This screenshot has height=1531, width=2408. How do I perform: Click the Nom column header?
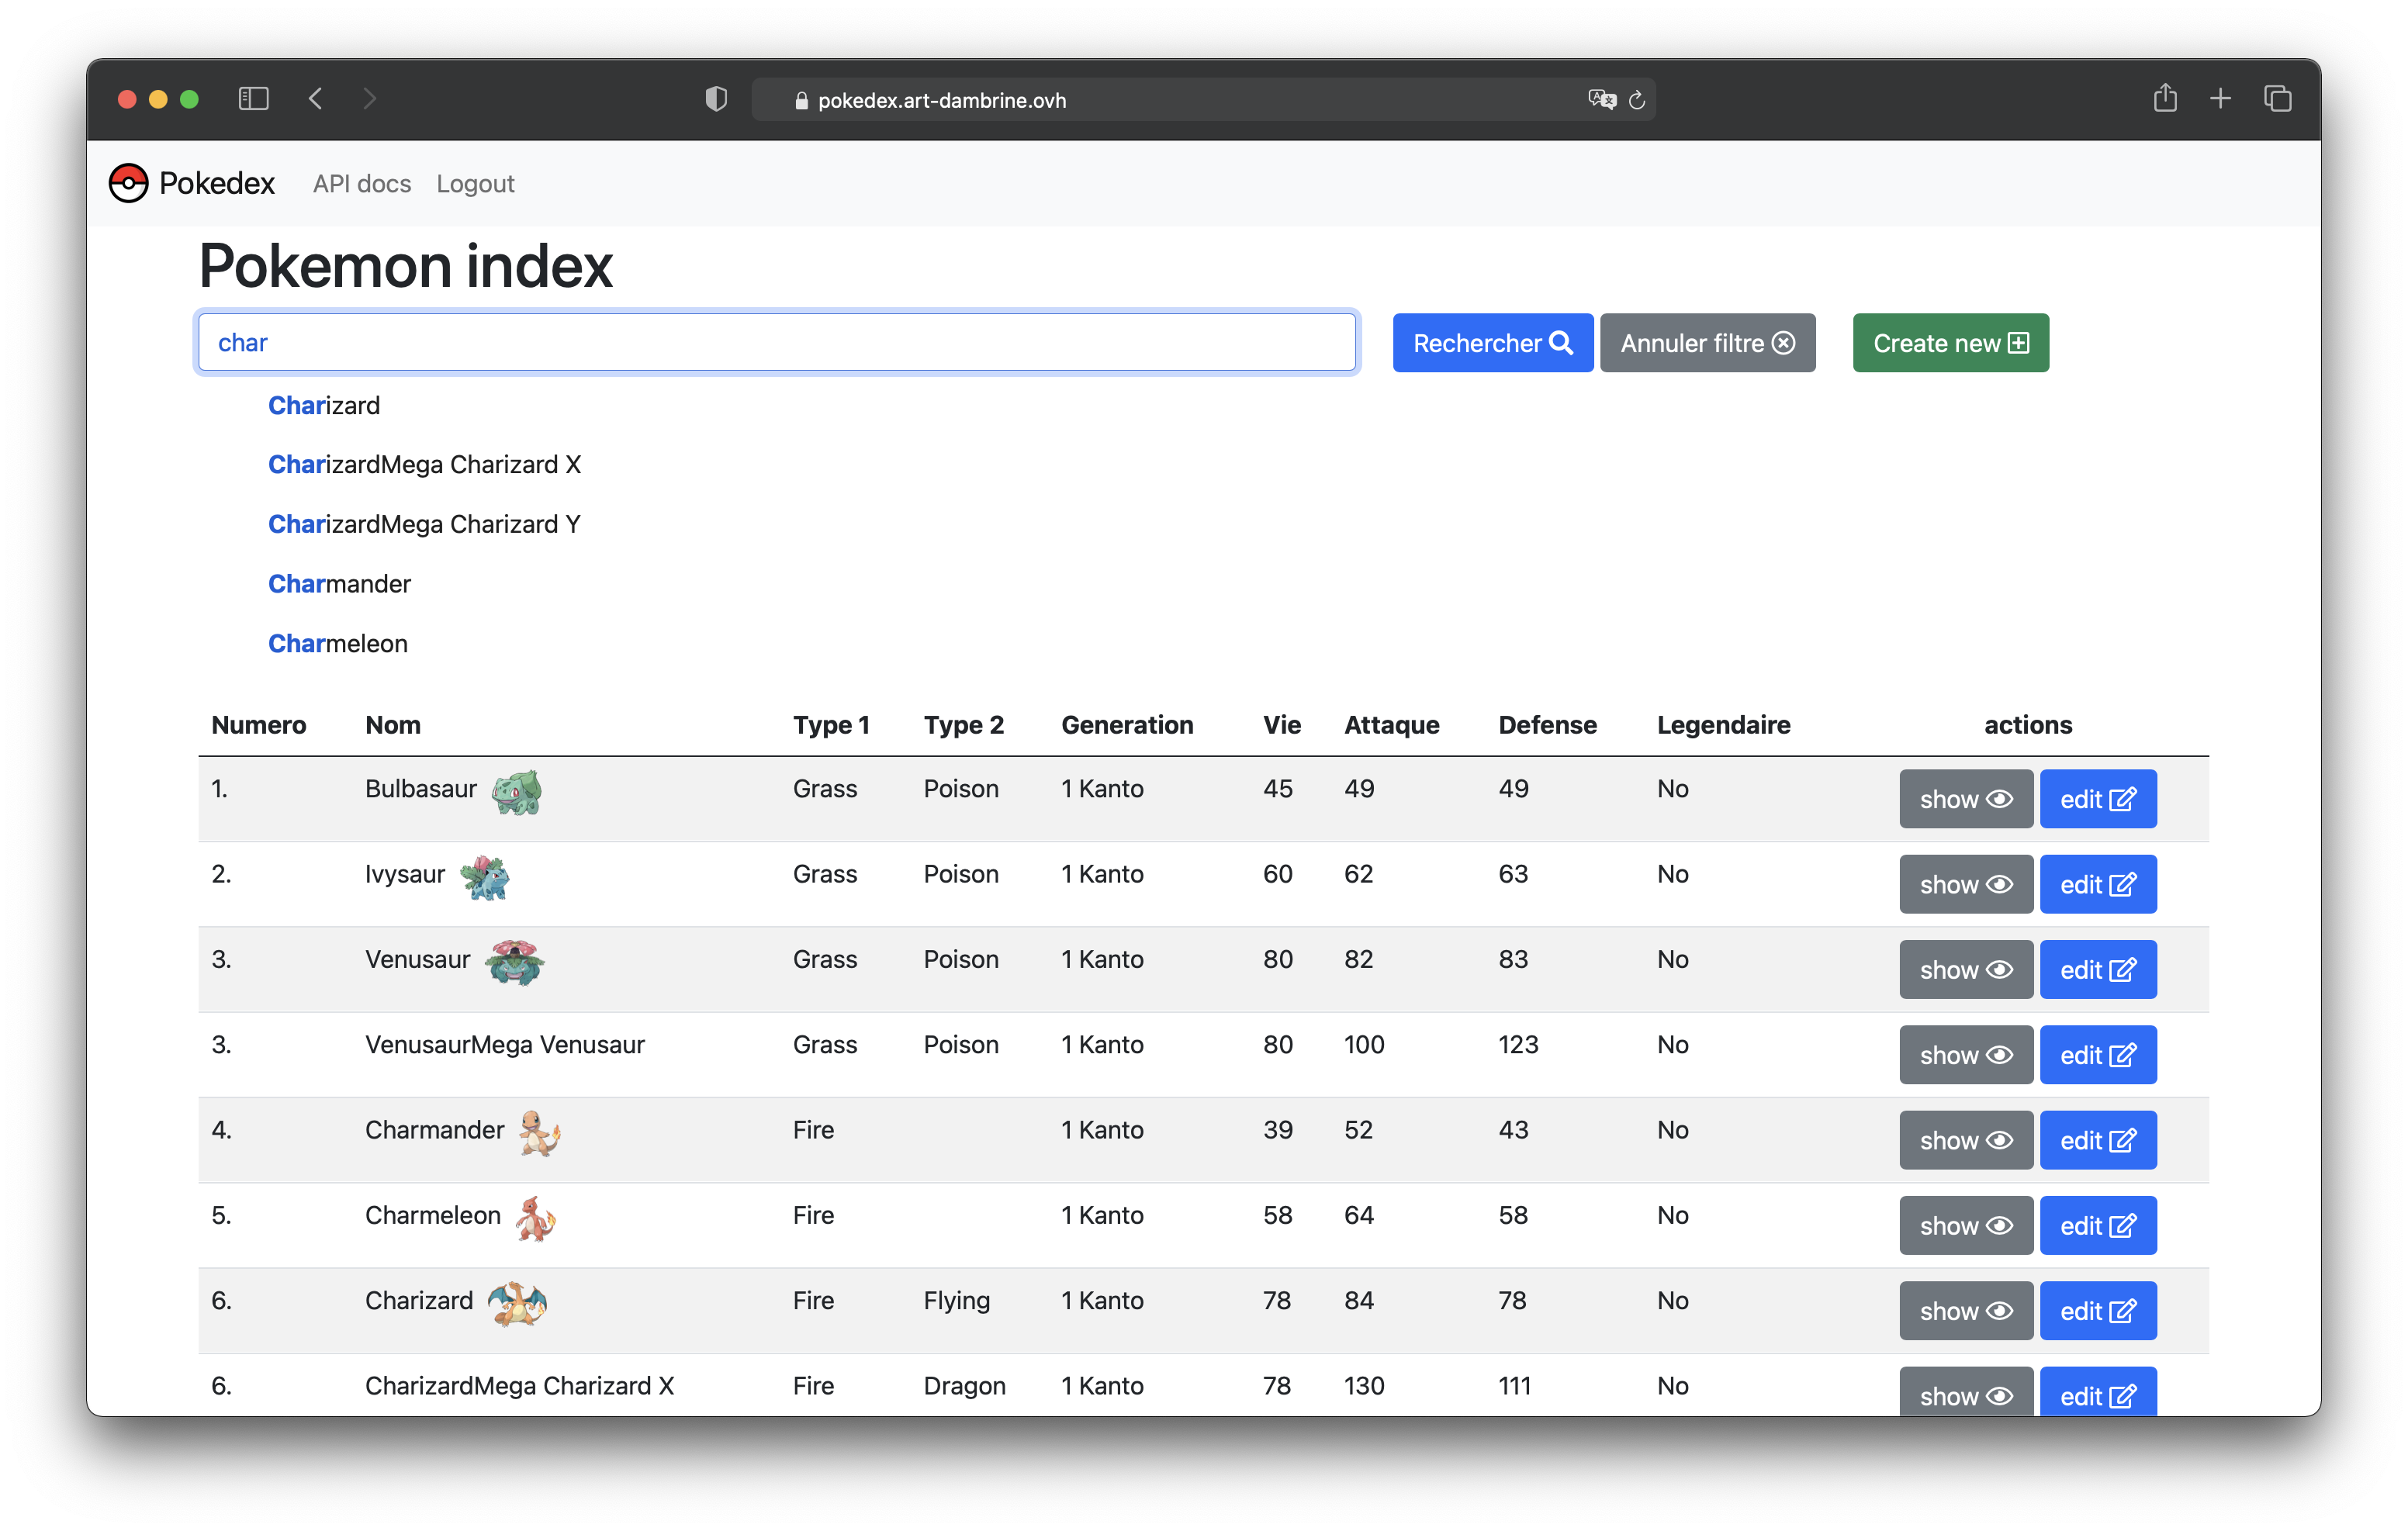[393, 725]
